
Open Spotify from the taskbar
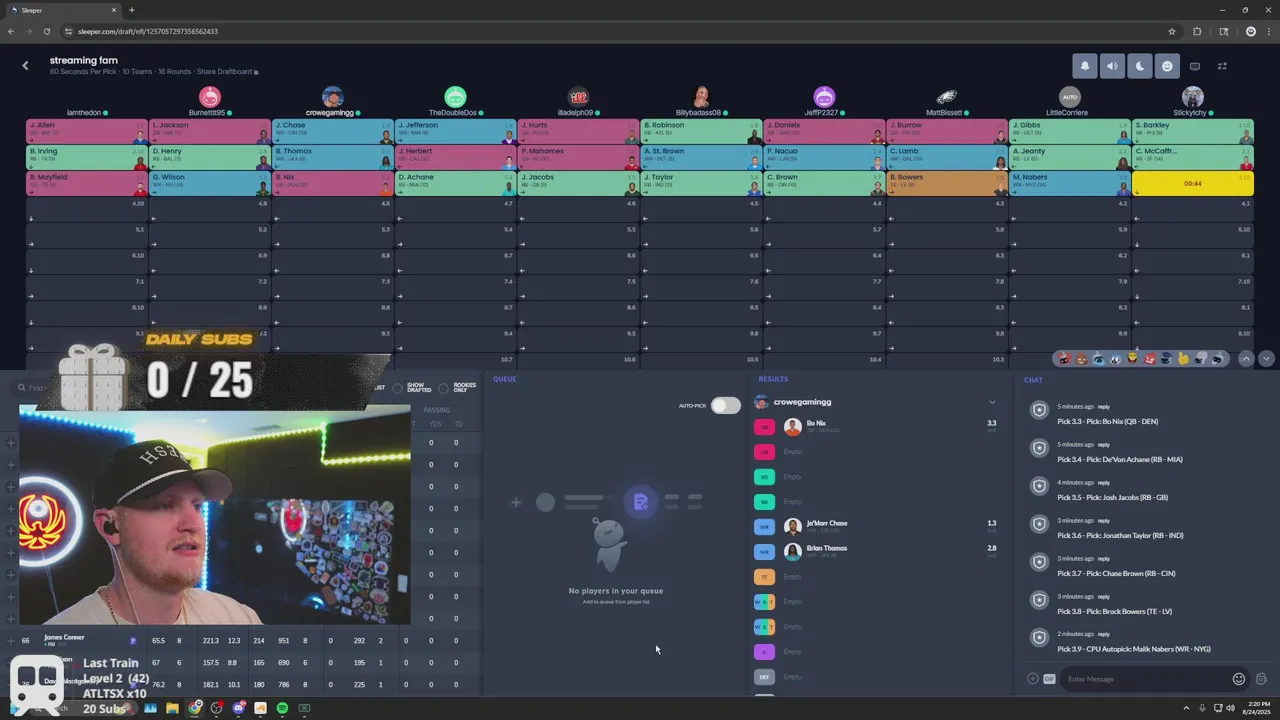[x=282, y=708]
